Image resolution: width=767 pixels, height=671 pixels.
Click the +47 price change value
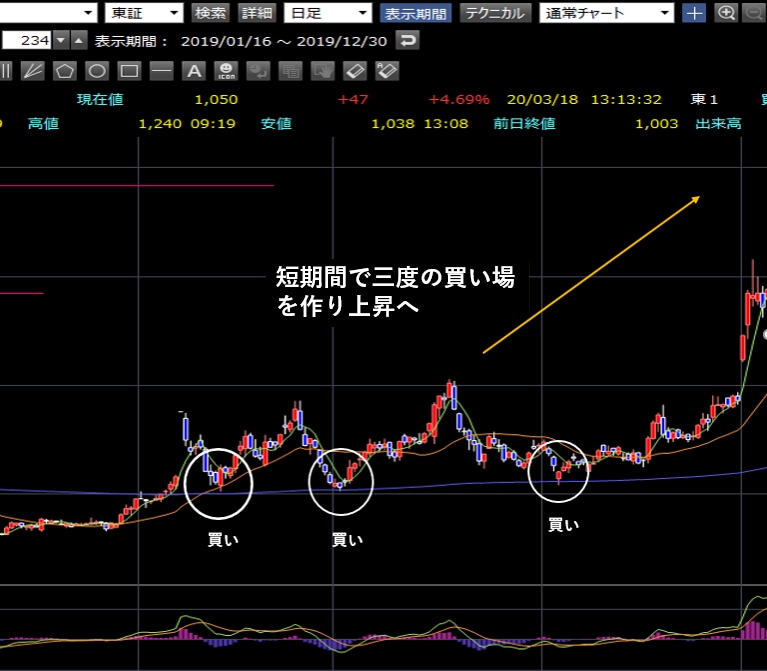coord(353,100)
